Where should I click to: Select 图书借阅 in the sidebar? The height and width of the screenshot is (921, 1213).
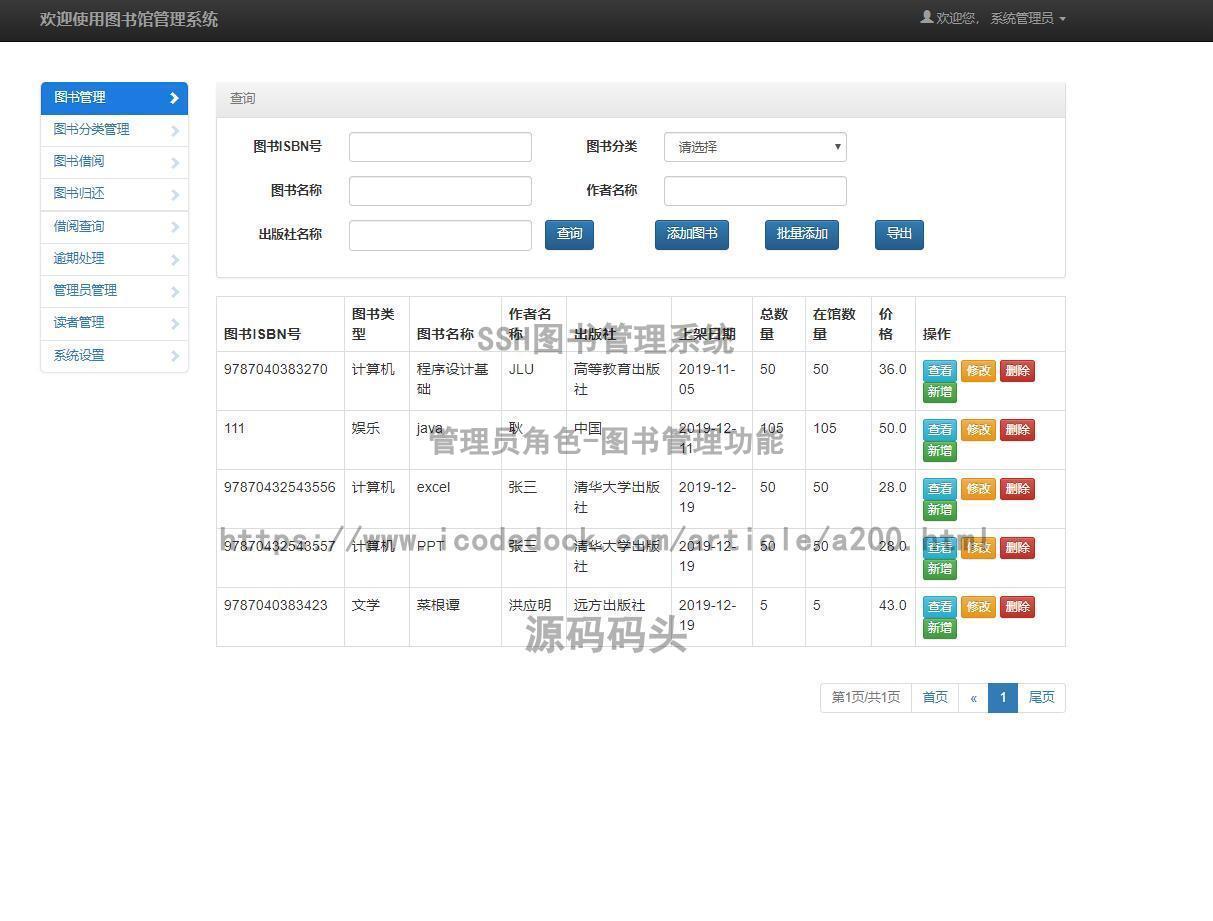point(78,161)
